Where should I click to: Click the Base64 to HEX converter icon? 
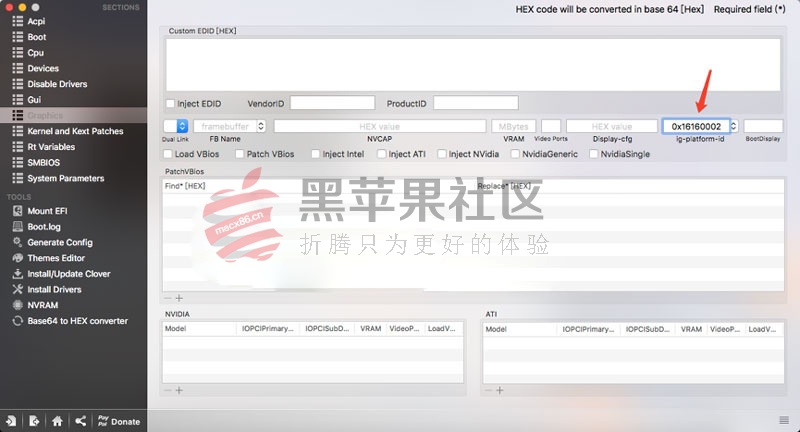click(18, 321)
